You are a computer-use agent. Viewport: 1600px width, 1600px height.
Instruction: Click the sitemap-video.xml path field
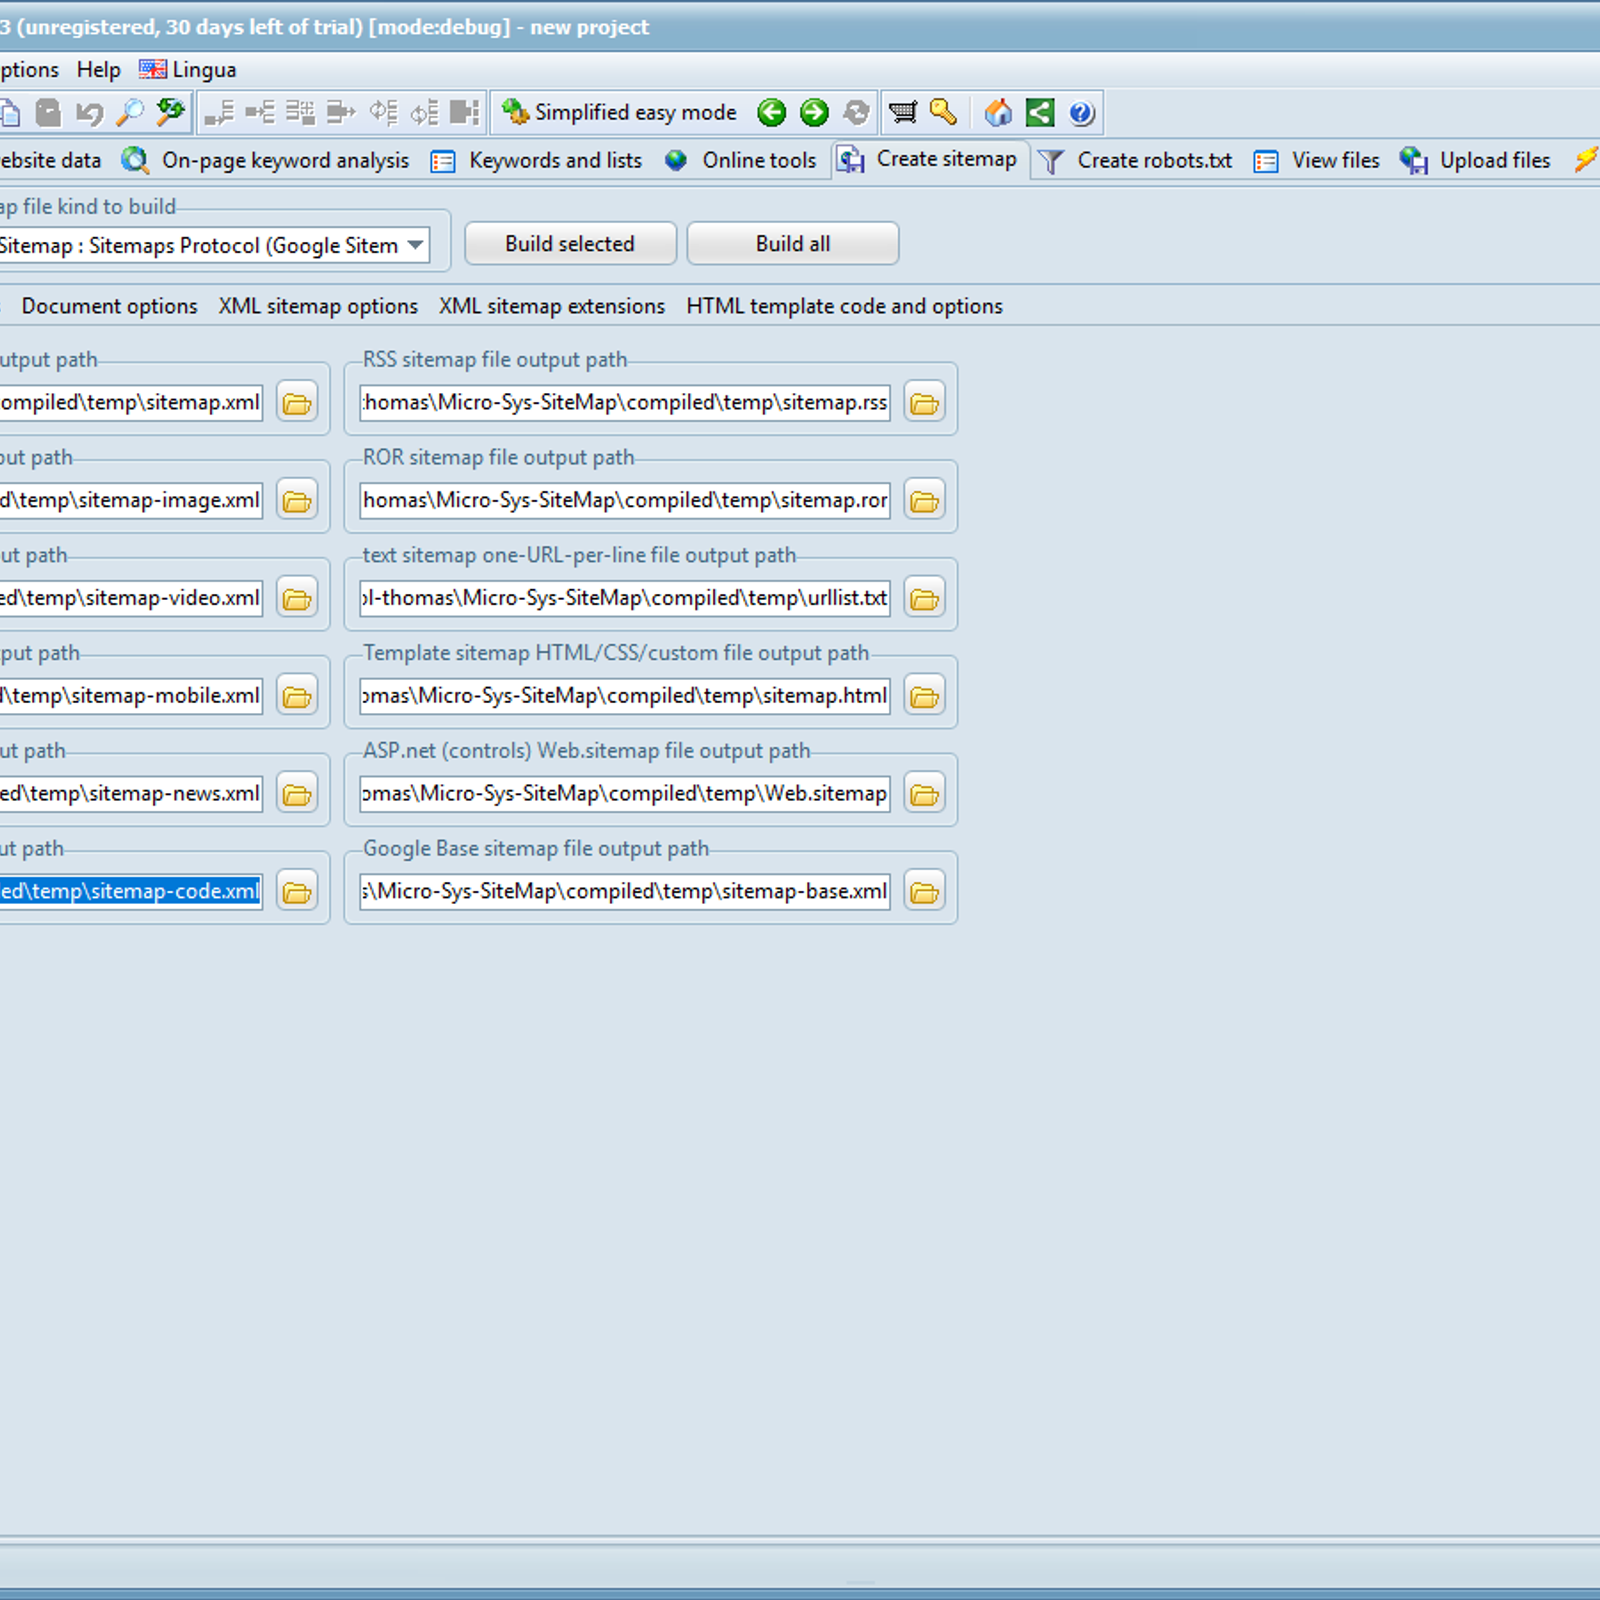[131, 598]
